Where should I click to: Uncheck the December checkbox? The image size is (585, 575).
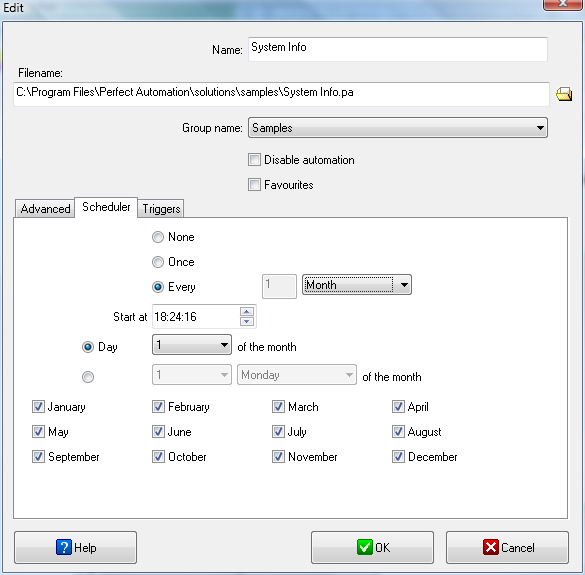(x=398, y=457)
